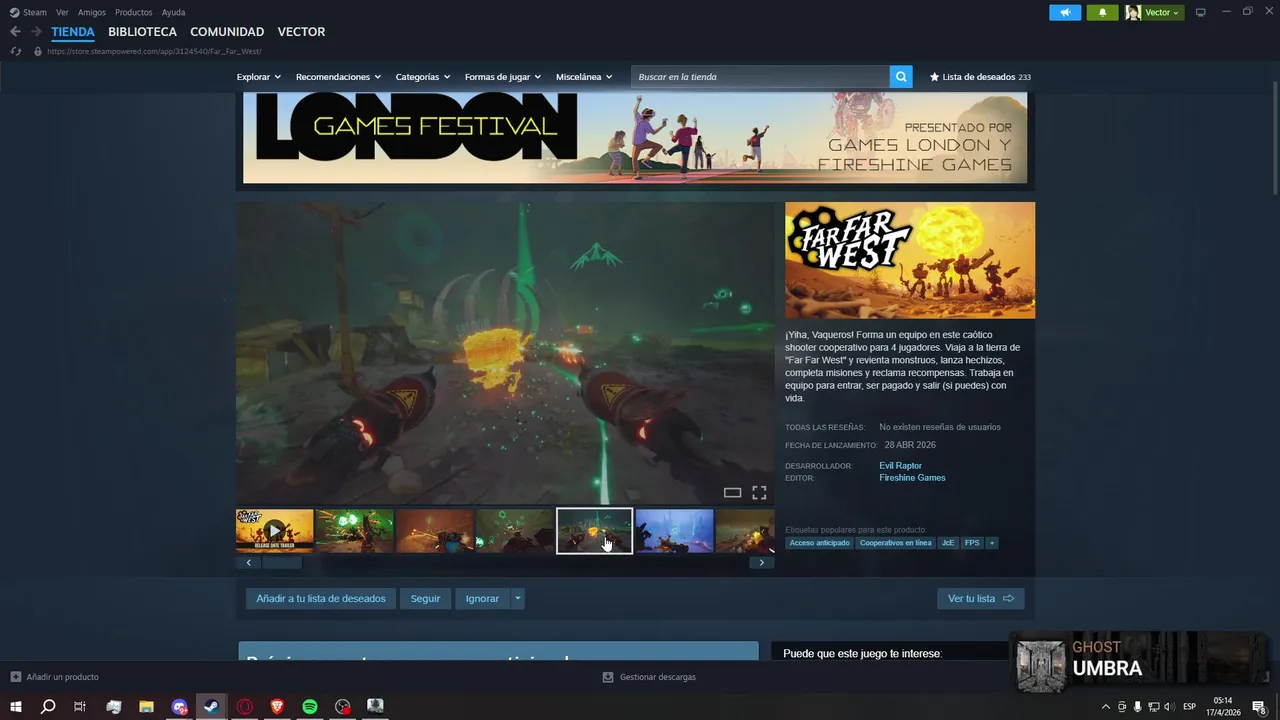Expand the Categorías dropdown
Image resolution: width=1280 pixels, height=720 pixels.
click(x=422, y=77)
